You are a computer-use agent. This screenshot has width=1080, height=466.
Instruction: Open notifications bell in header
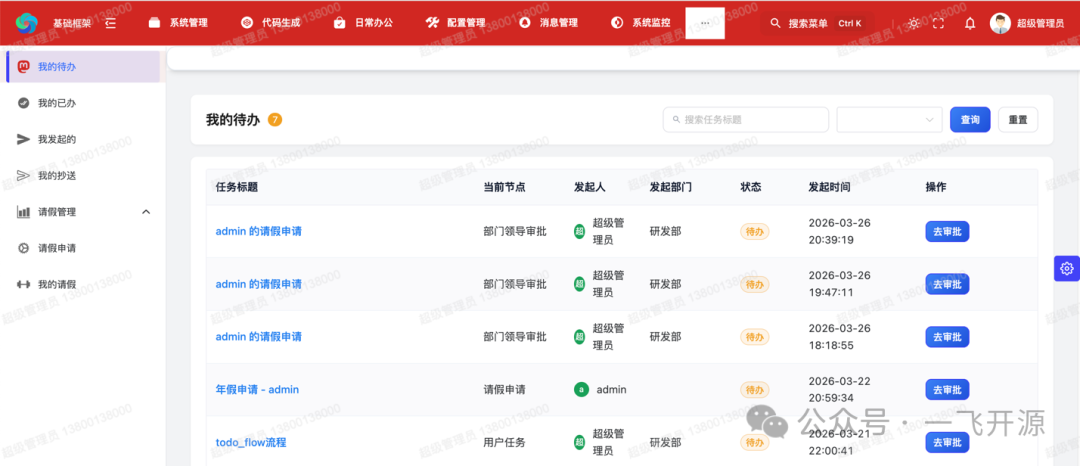point(970,23)
